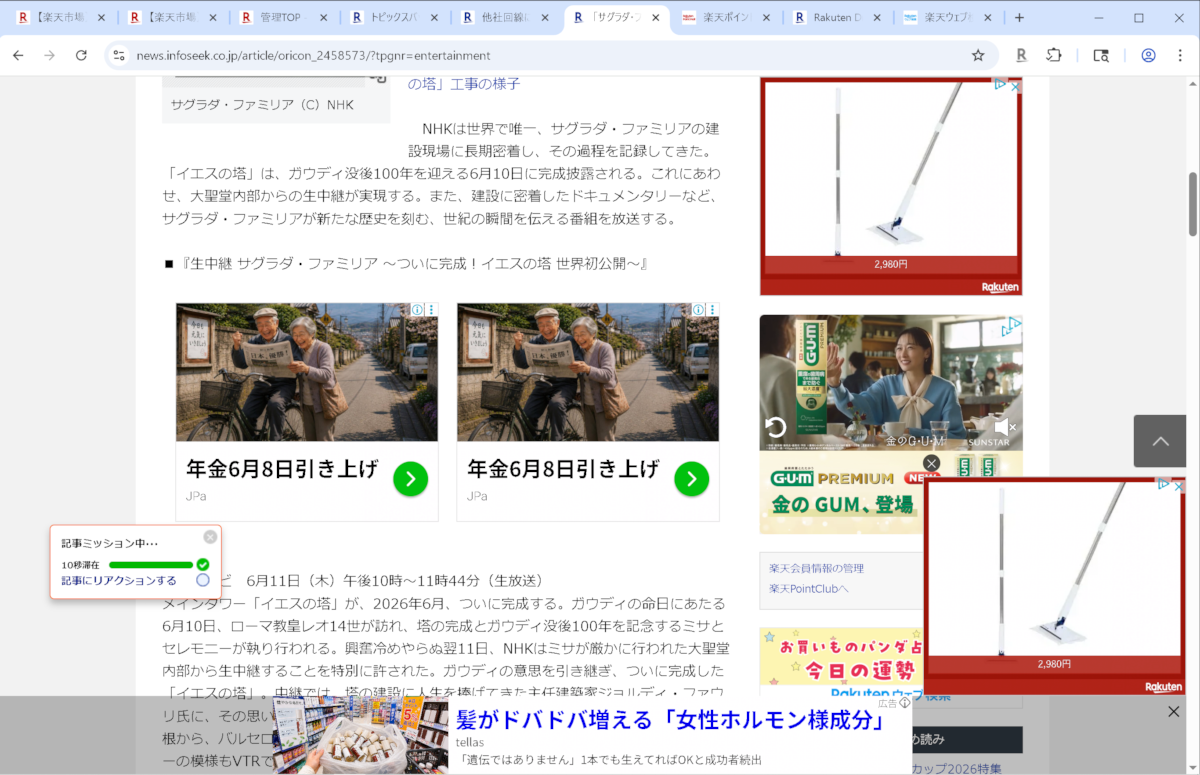Close the floating mop ad overlay
The width and height of the screenshot is (1200, 775).
[x=931, y=463]
